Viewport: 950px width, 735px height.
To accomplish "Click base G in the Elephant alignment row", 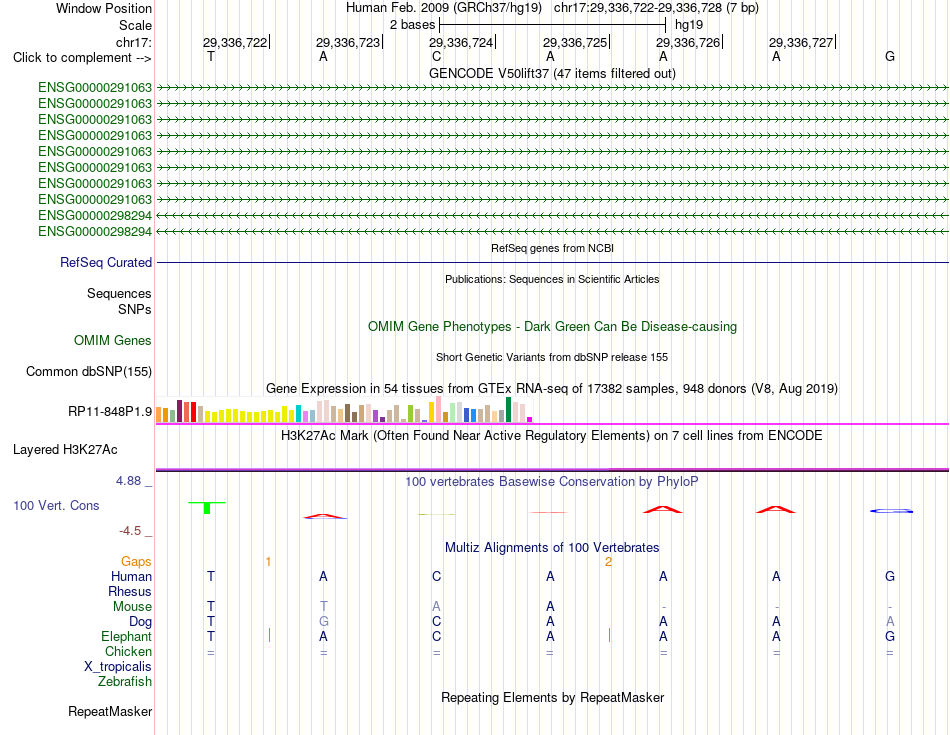I will [889, 637].
